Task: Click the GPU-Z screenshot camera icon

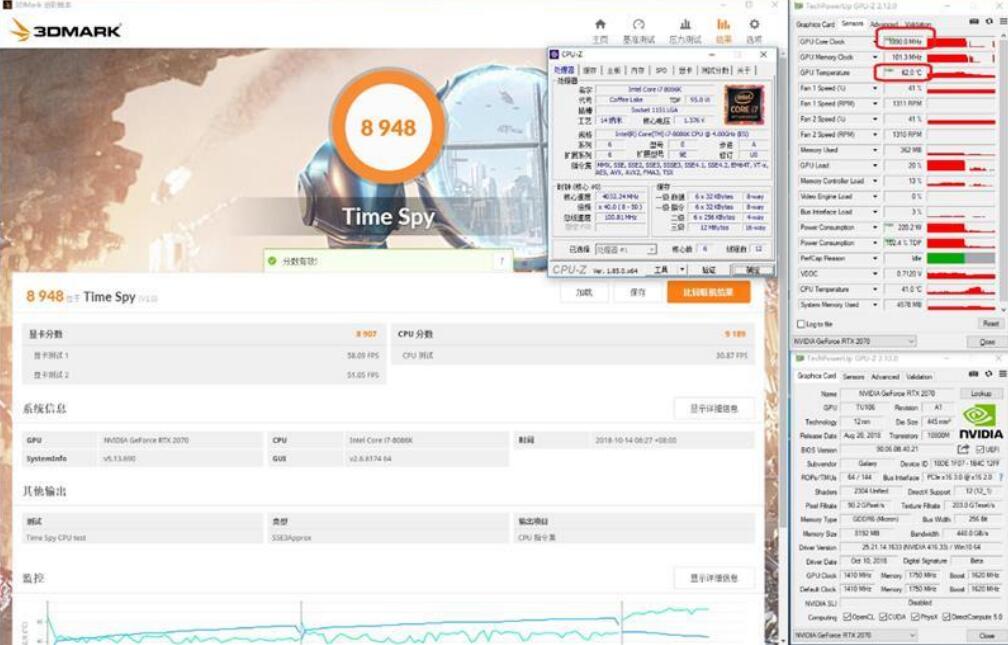Action: [x=972, y=21]
